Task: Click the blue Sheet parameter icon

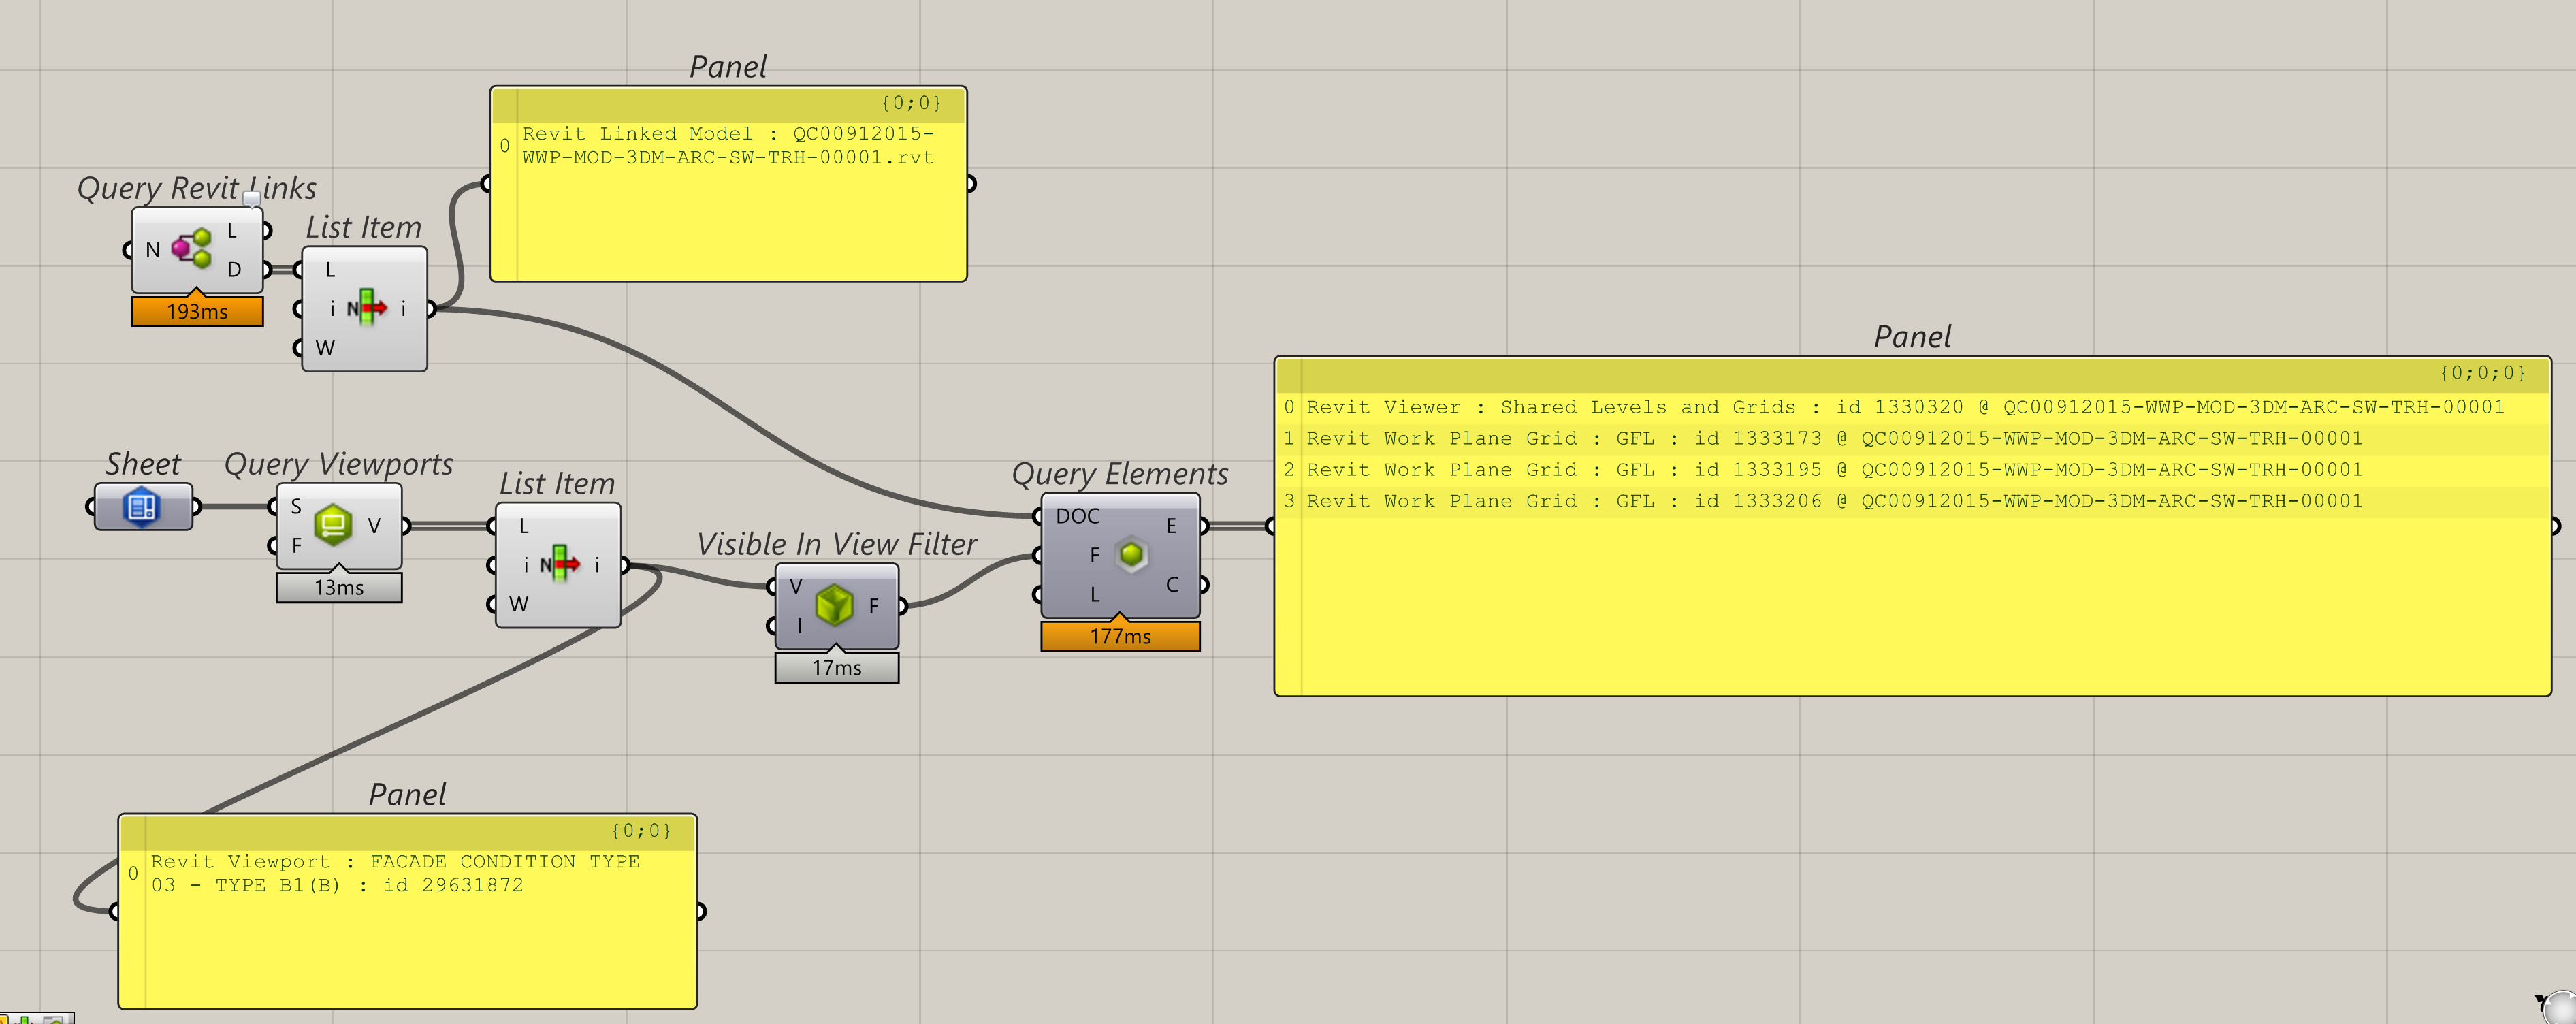Action: 142,506
